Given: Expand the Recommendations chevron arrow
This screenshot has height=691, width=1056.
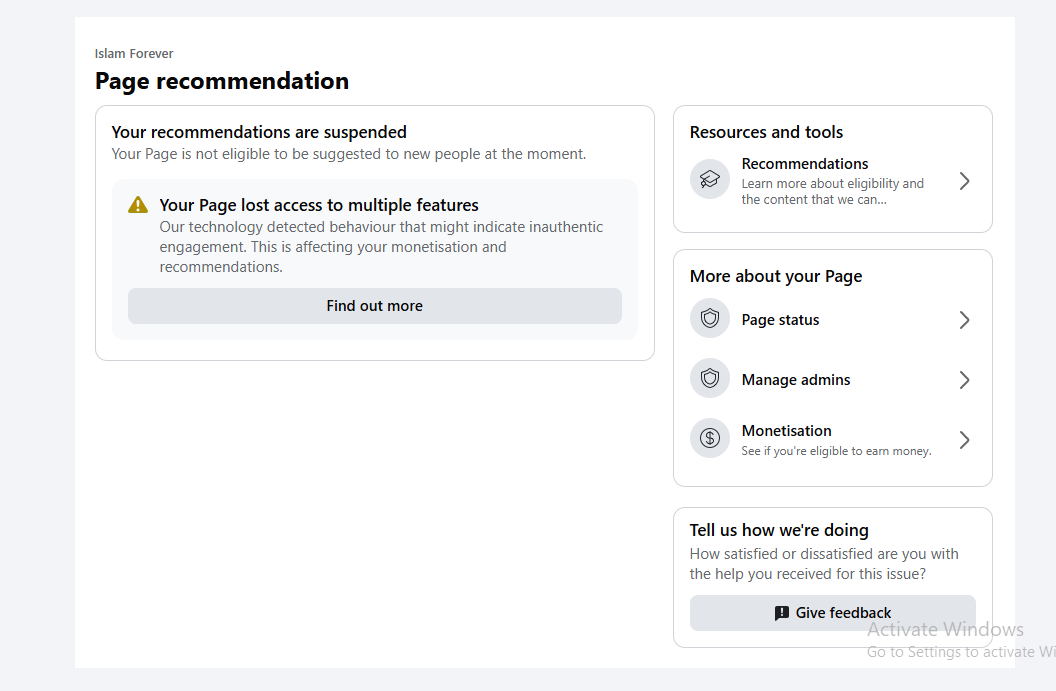Looking at the screenshot, I should (964, 181).
